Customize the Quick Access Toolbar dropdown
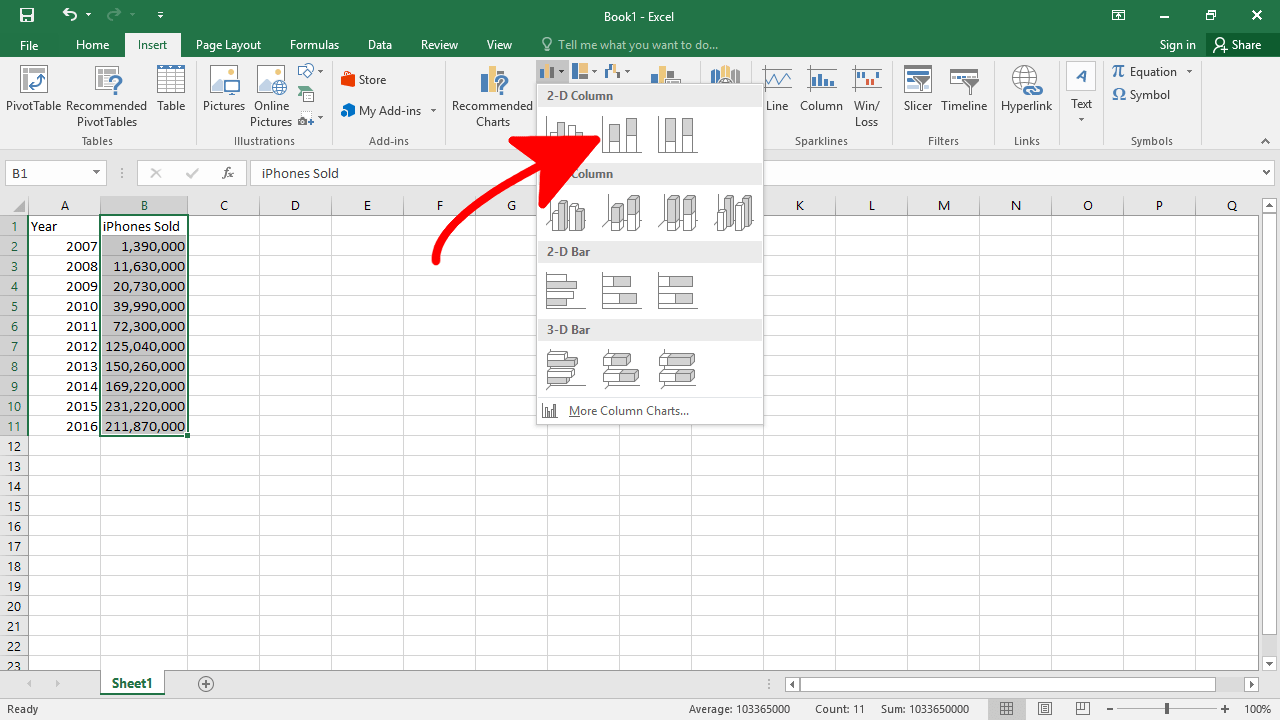 pos(161,15)
